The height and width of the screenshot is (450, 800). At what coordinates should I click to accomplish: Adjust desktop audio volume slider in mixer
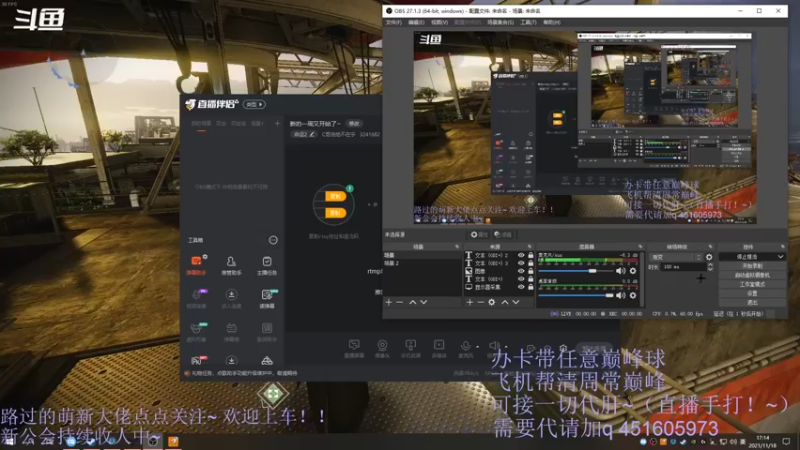(576, 295)
